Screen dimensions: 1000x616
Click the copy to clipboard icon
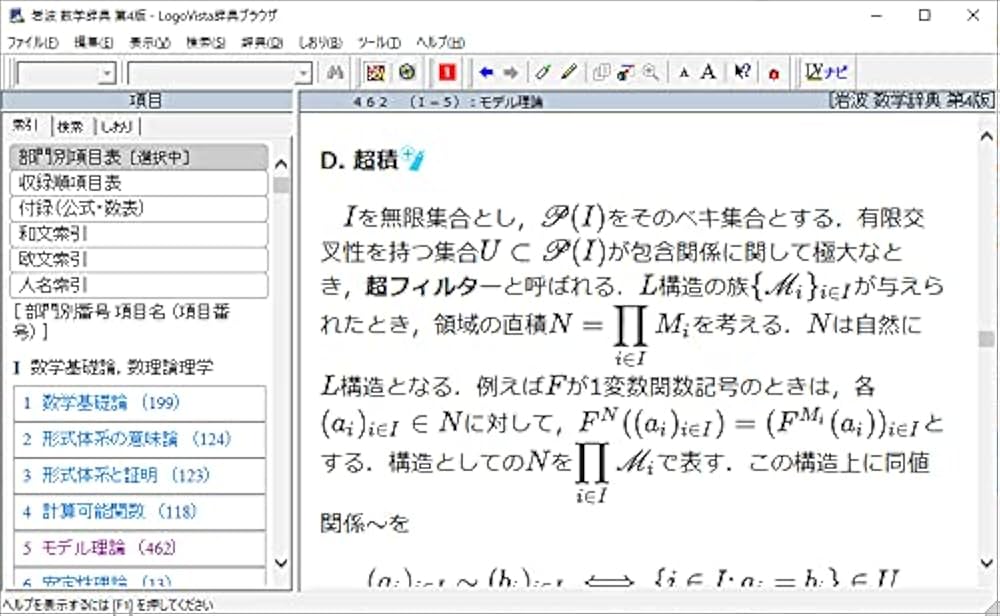(x=600, y=72)
